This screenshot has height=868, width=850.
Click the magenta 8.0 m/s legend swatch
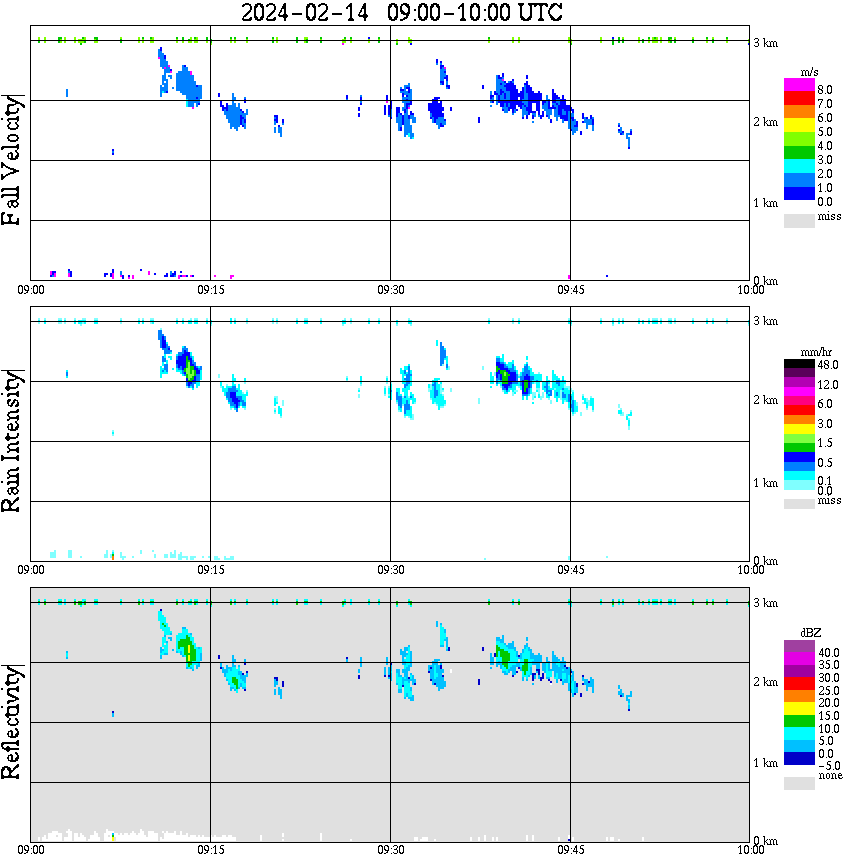click(x=799, y=85)
